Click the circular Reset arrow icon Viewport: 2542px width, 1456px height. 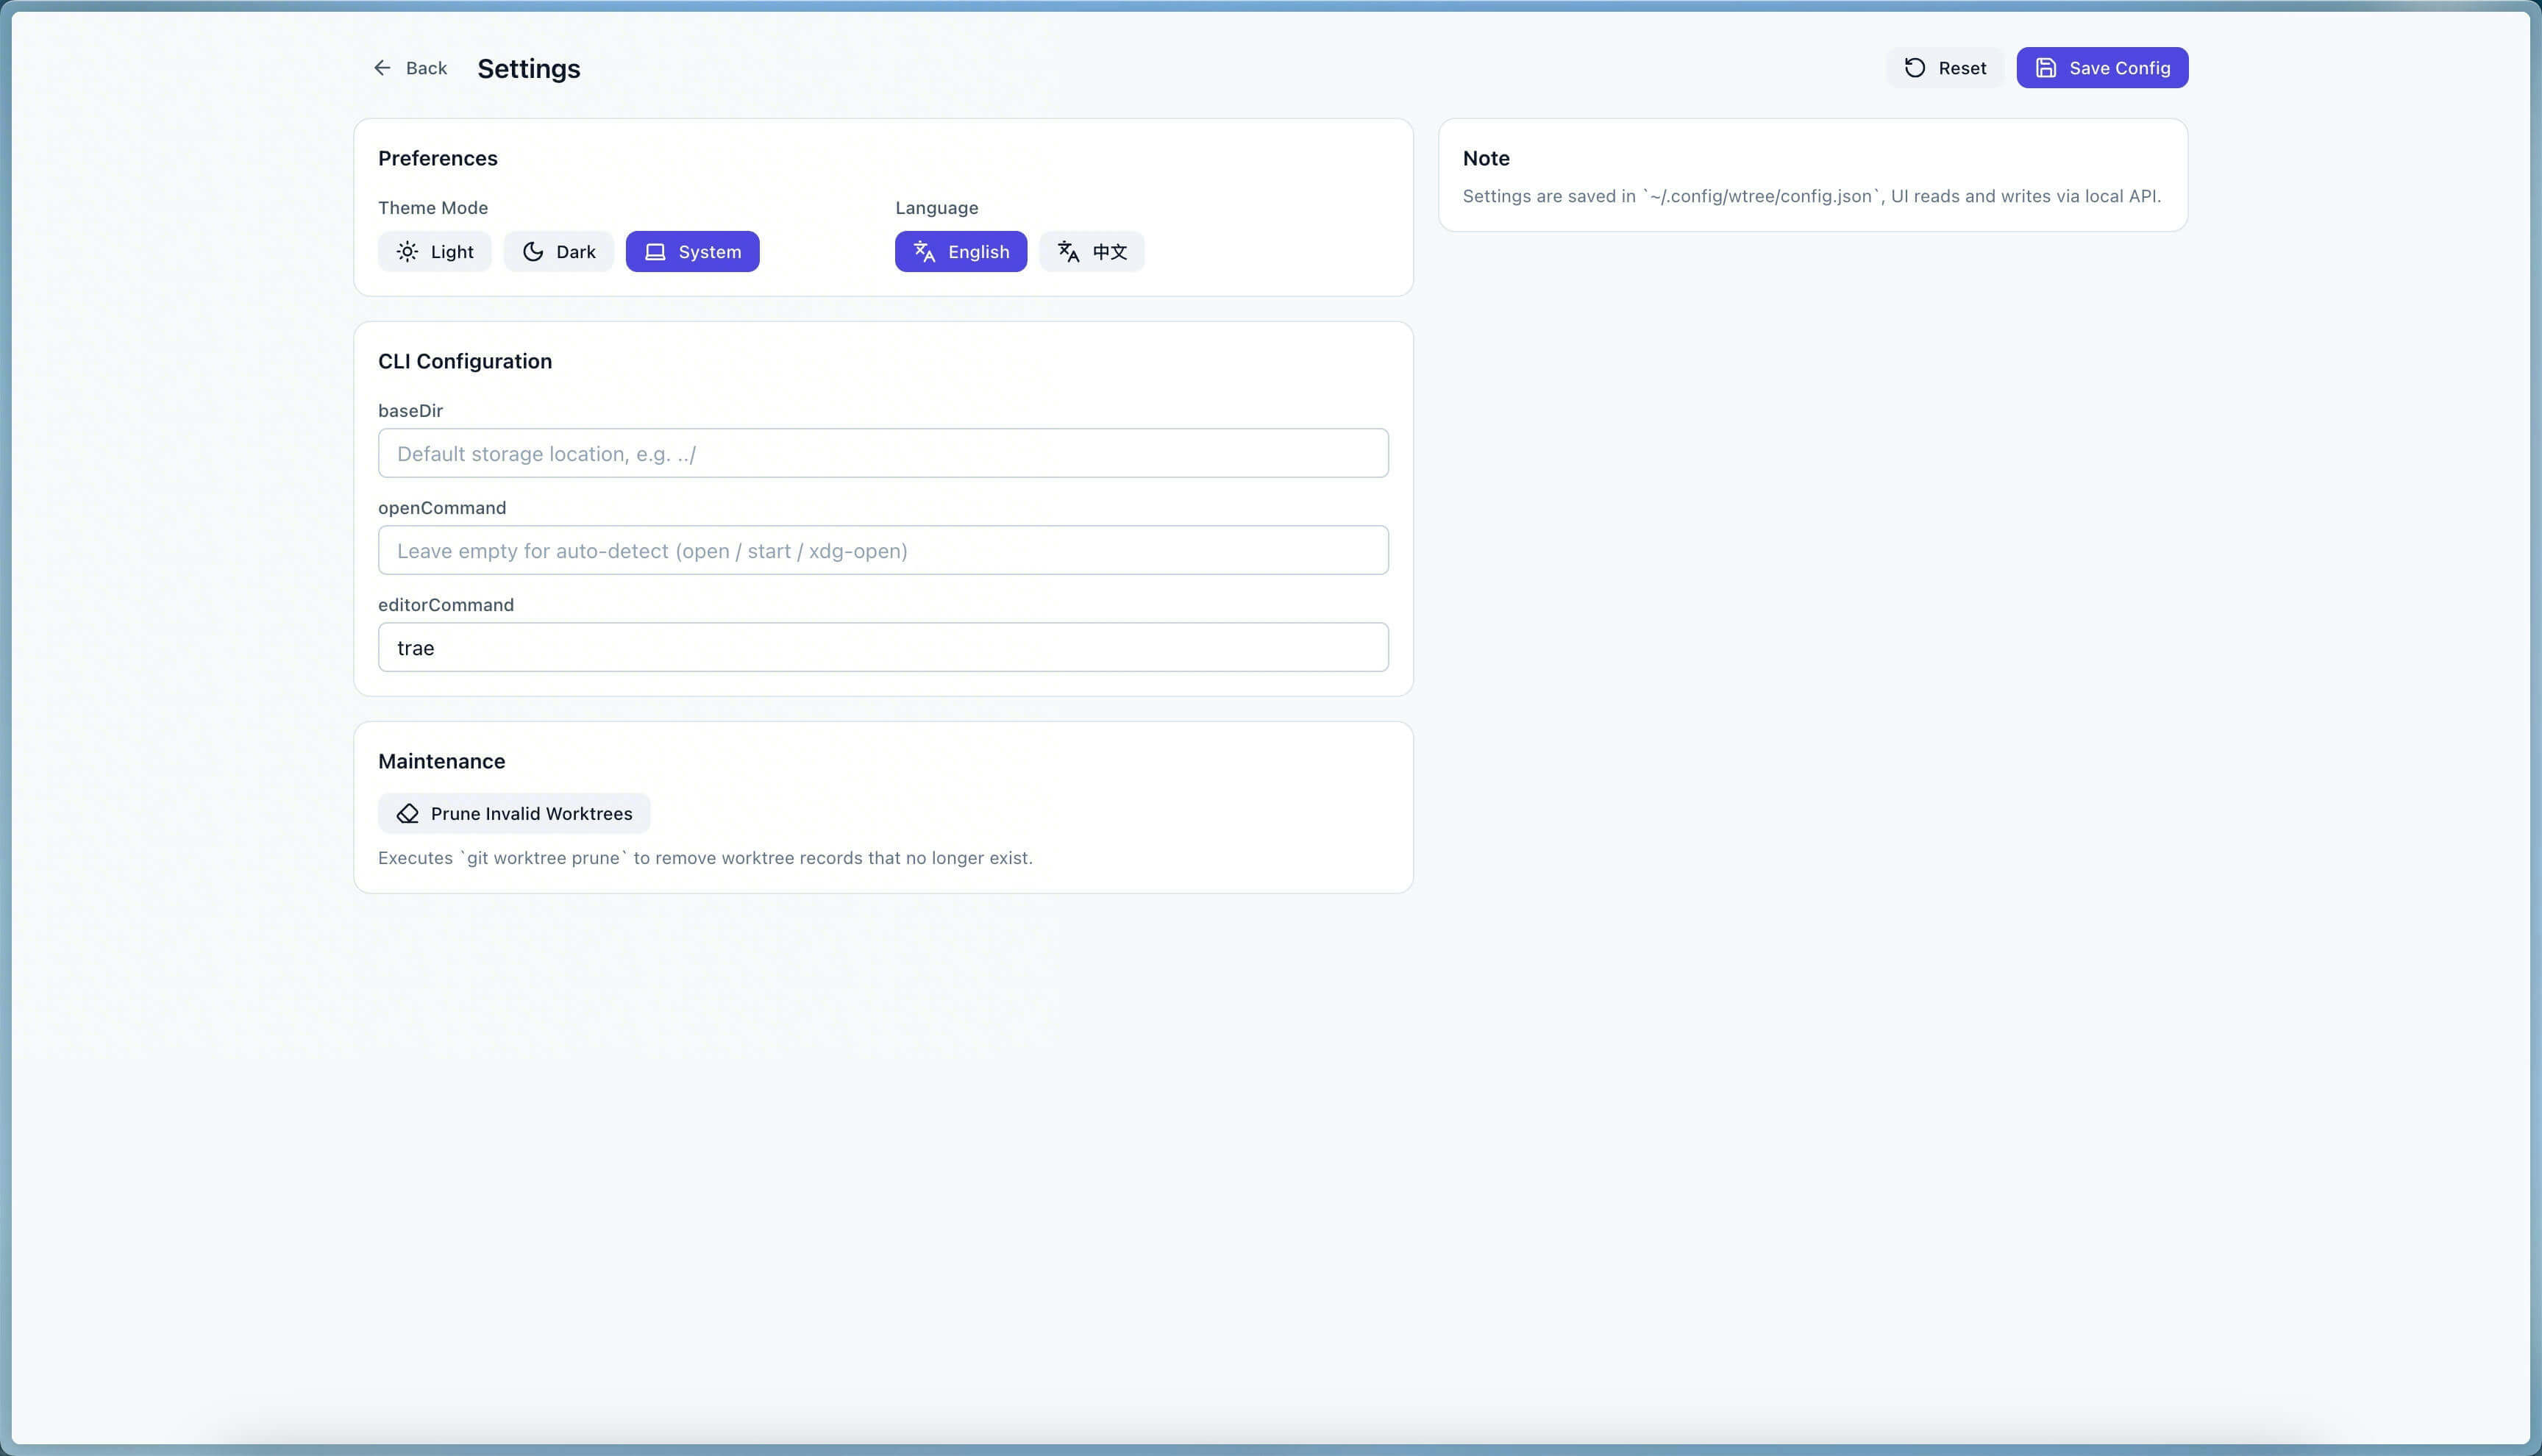pyautogui.click(x=1914, y=68)
